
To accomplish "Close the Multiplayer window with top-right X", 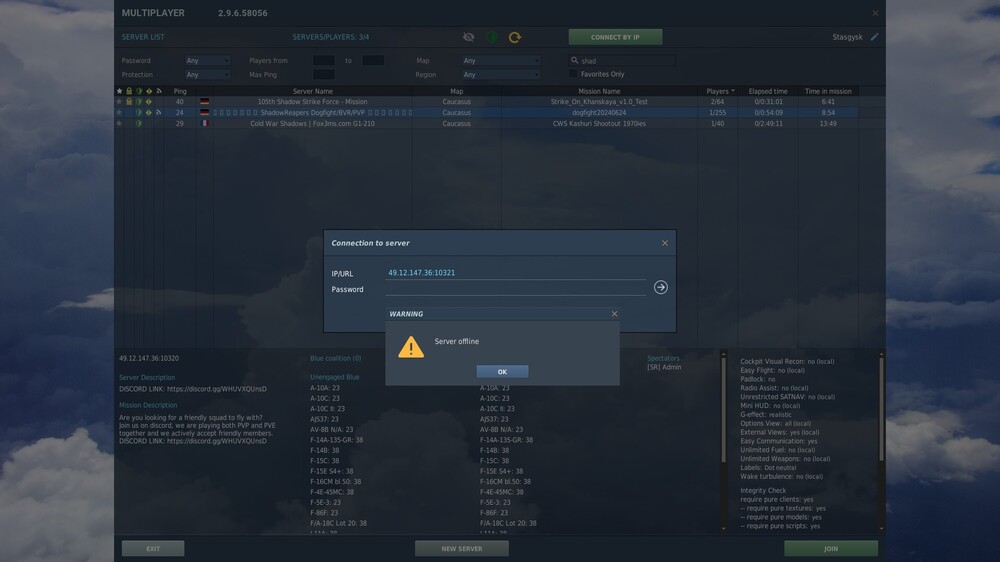I will 875,13.
